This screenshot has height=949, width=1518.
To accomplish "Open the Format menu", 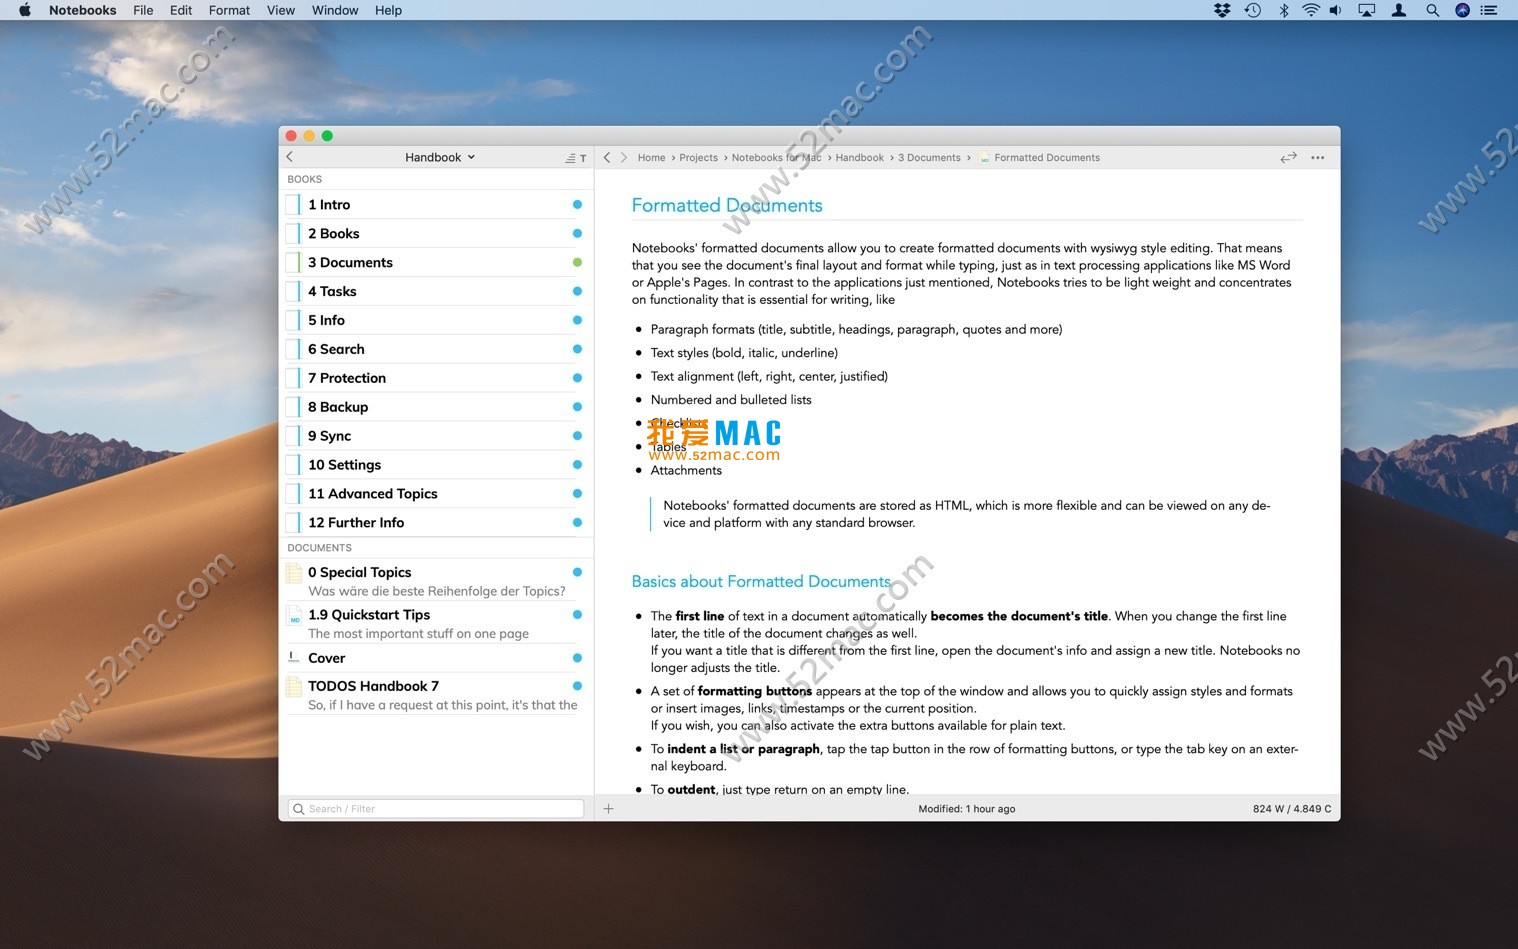I will tap(229, 10).
